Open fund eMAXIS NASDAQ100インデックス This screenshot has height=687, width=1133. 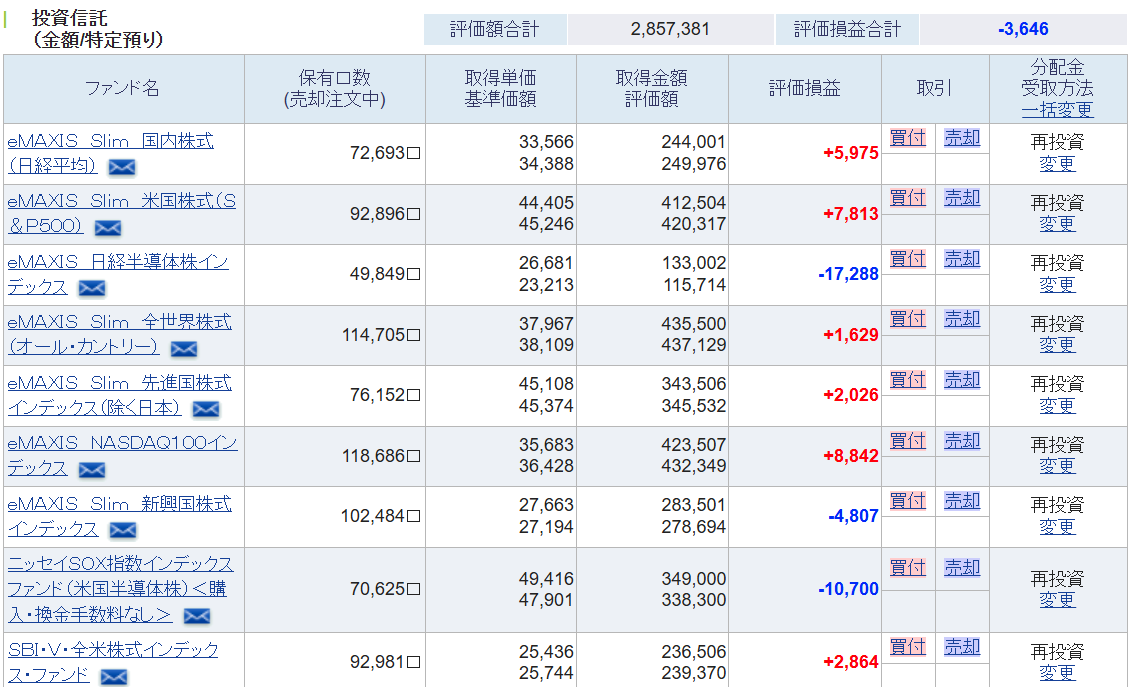tap(122, 455)
